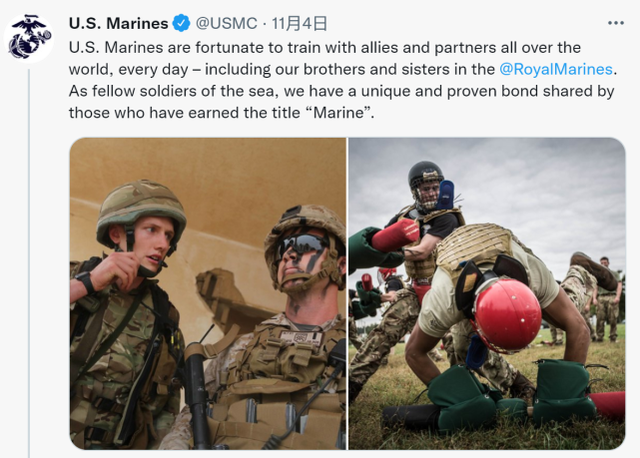Open the U.S. Marines profile avatar
This screenshot has height=458, width=640.
point(28,38)
